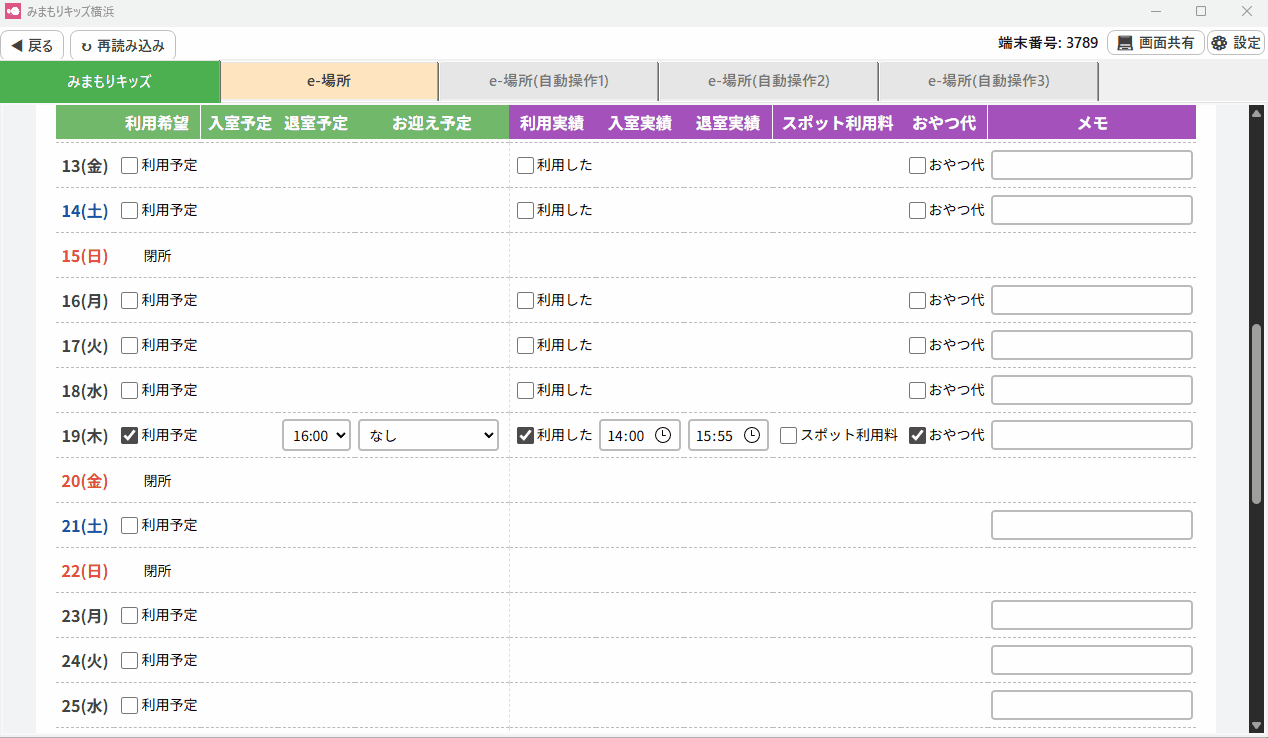Select the みまもりキッズ tab
1268x738 pixels.
[110, 82]
